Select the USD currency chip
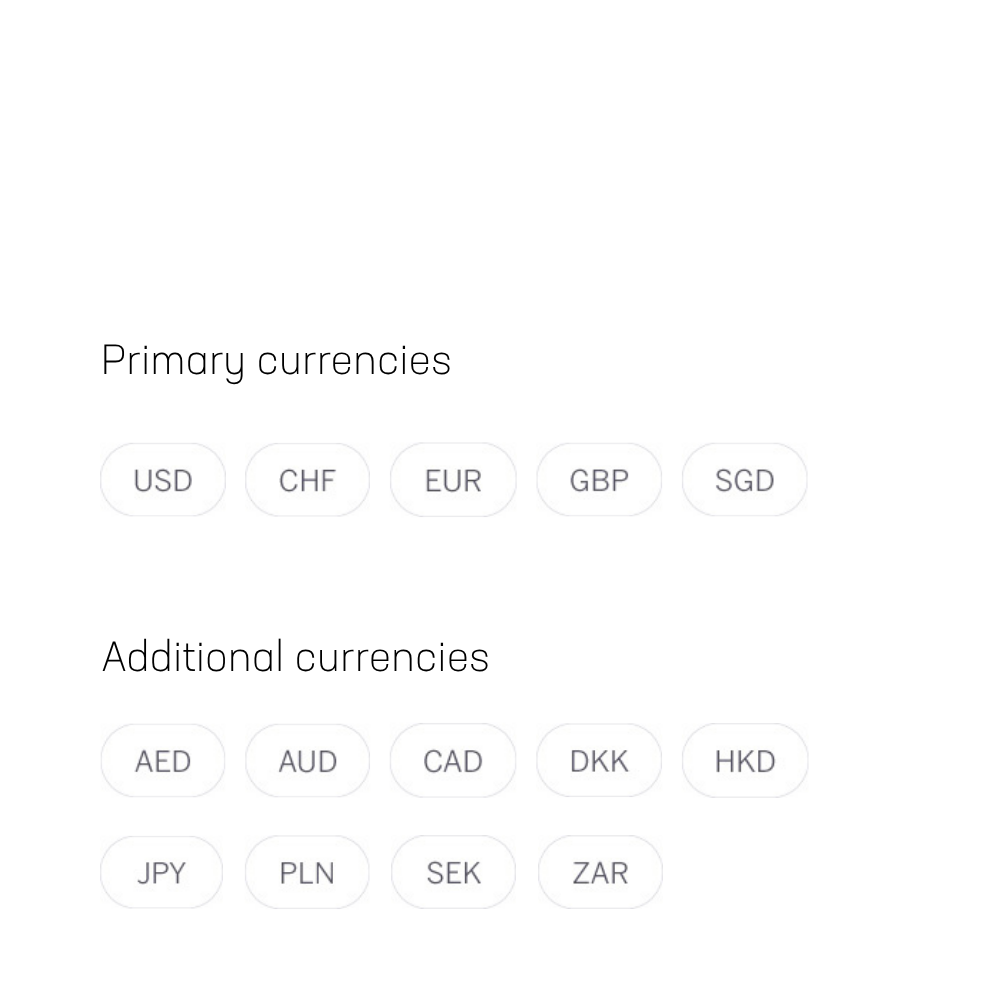The height and width of the screenshot is (1000, 1000). coord(163,480)
